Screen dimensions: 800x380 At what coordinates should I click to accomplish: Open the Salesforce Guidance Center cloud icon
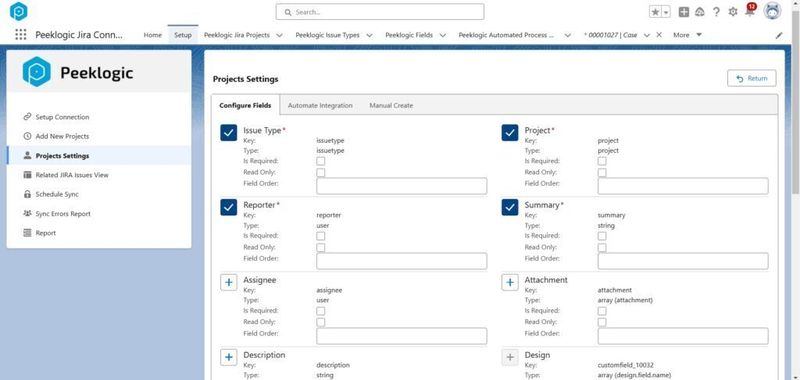699,12
